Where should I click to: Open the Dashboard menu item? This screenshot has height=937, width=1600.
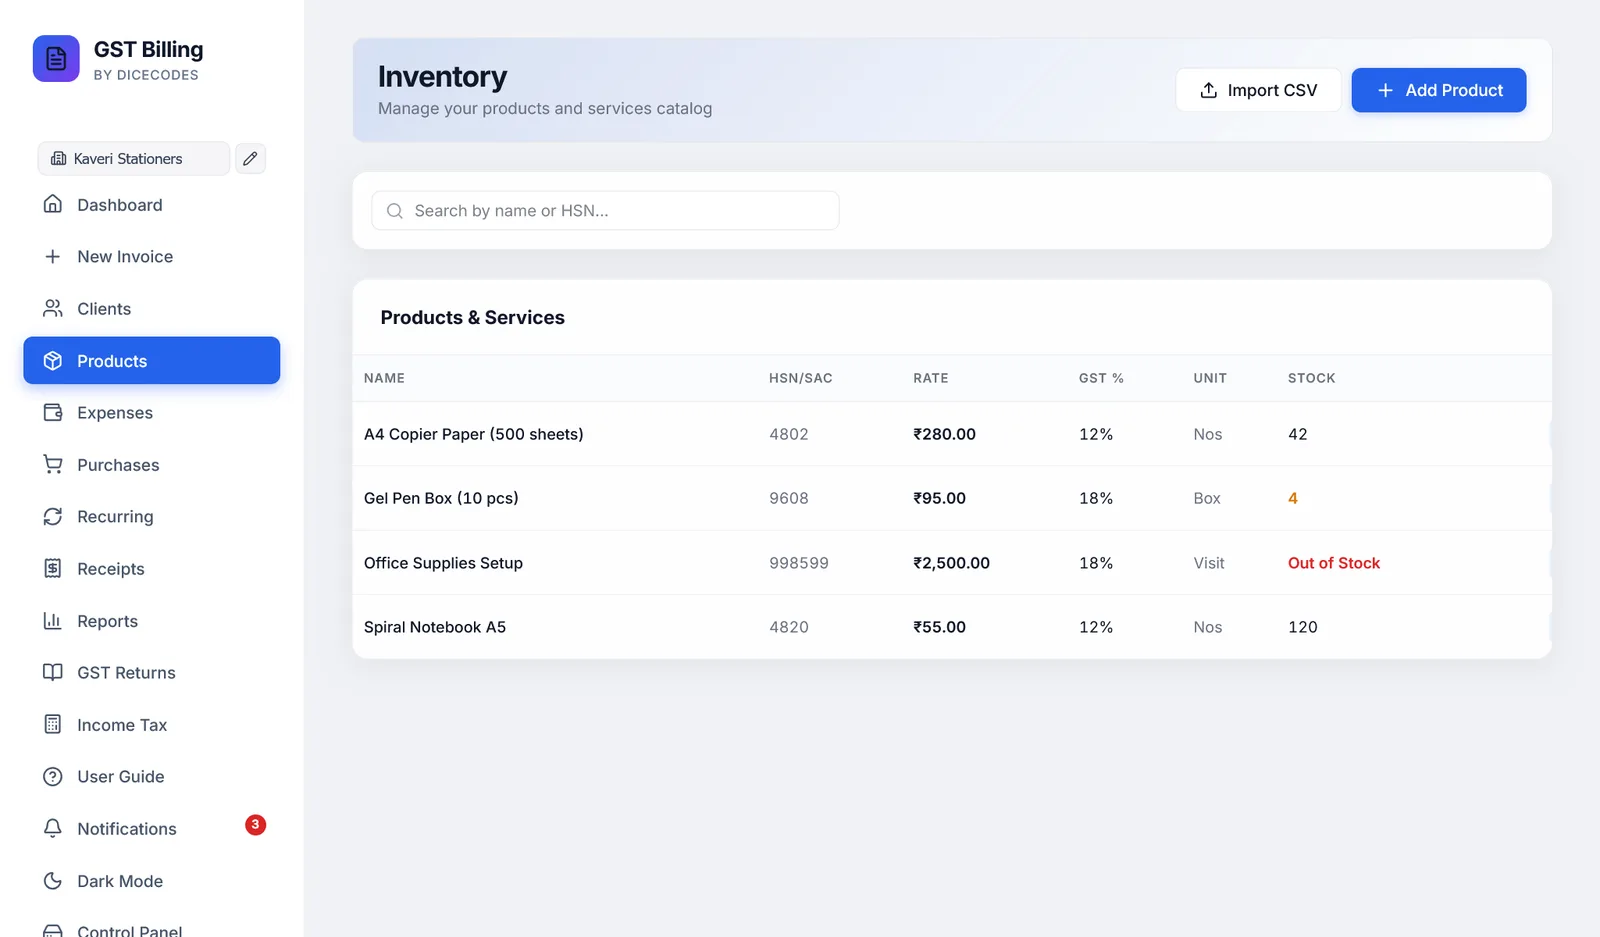[x=152, y=204]
